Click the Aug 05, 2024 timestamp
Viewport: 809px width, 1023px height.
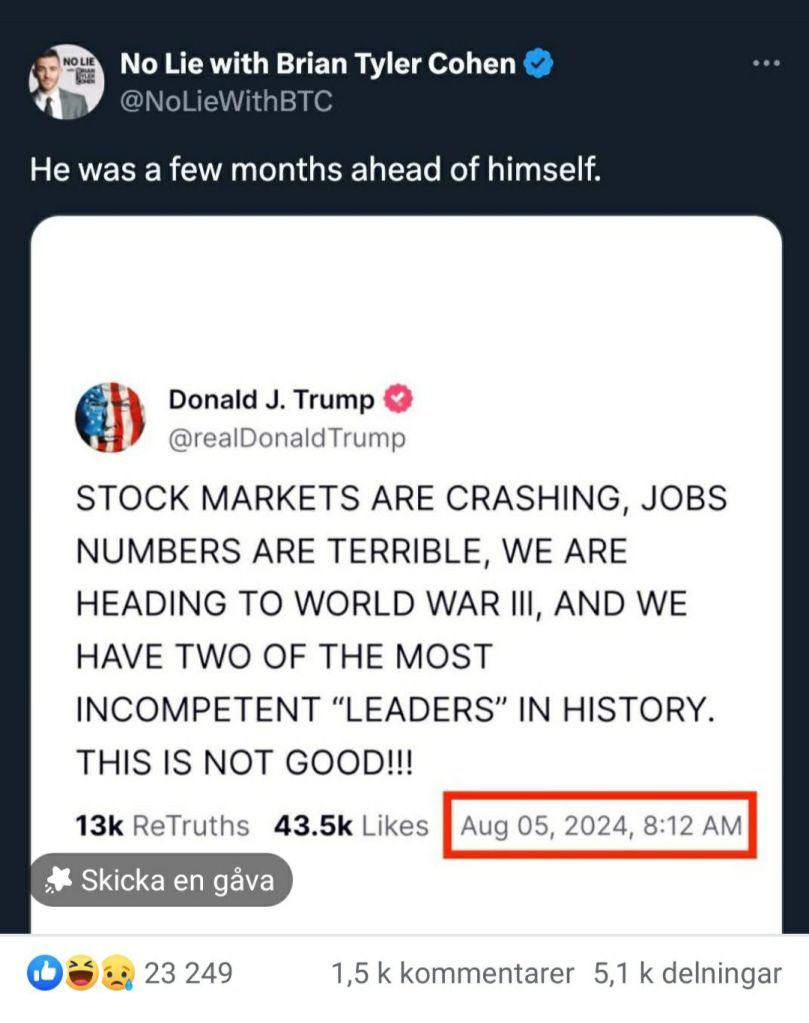click(601, 825)
